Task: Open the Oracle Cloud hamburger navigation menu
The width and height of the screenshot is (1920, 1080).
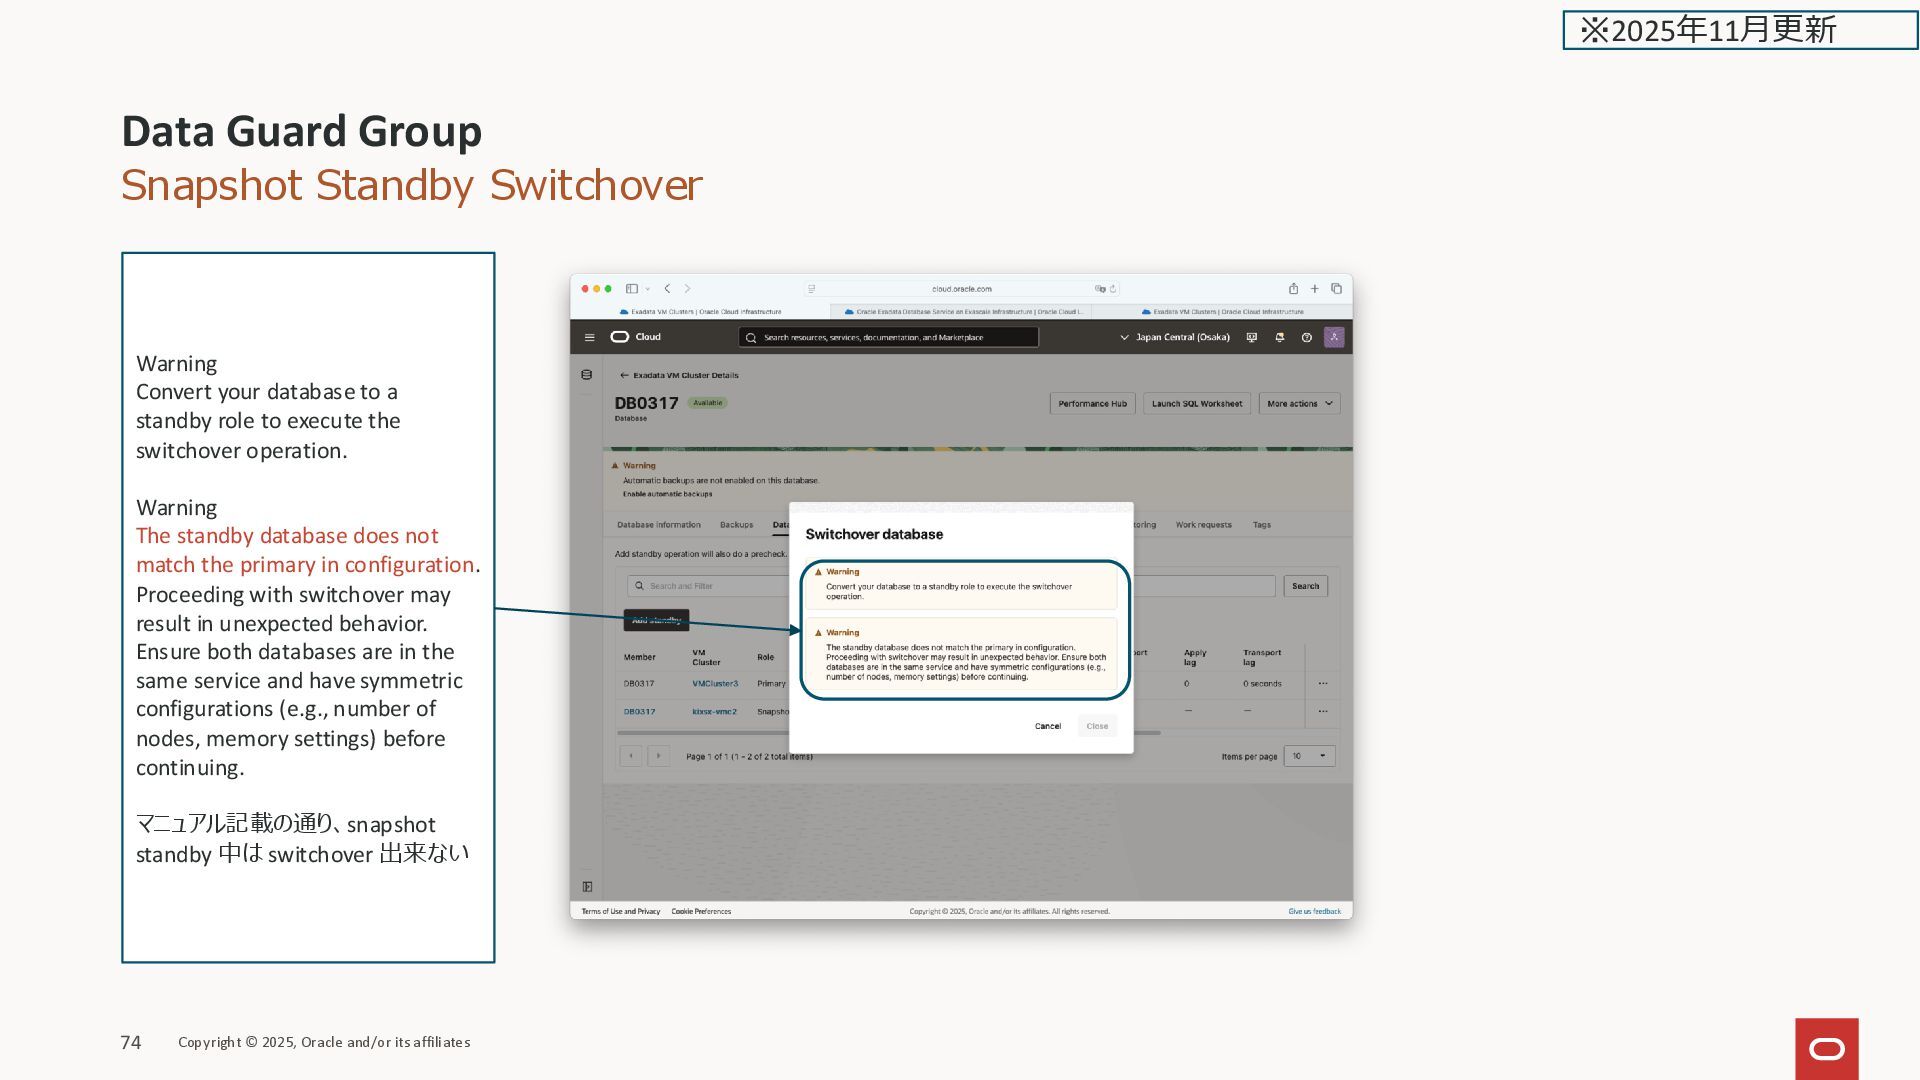Action: click(589, 338)
